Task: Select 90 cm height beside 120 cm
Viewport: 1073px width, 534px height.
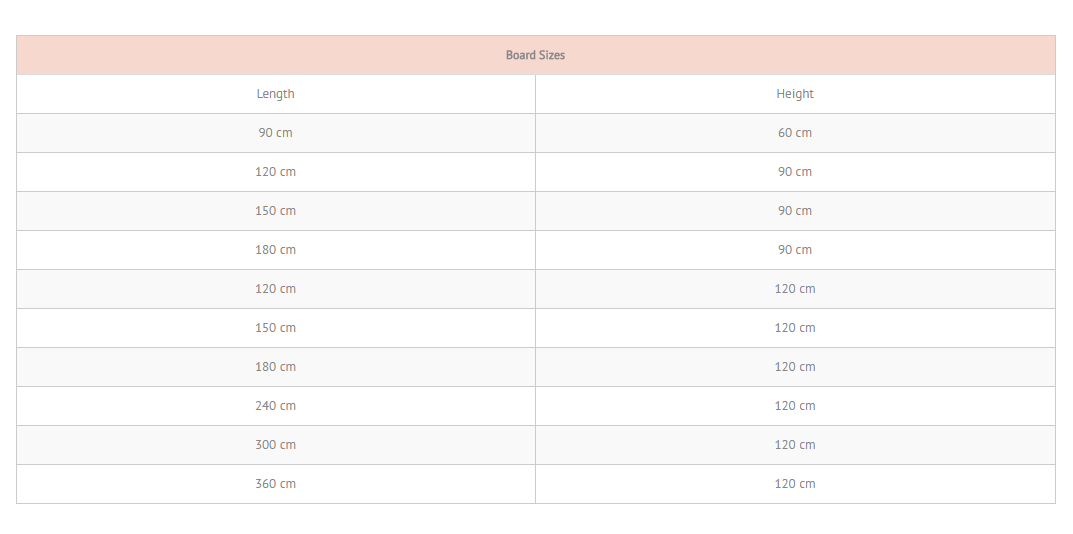Action: click(x=795, y=172)
